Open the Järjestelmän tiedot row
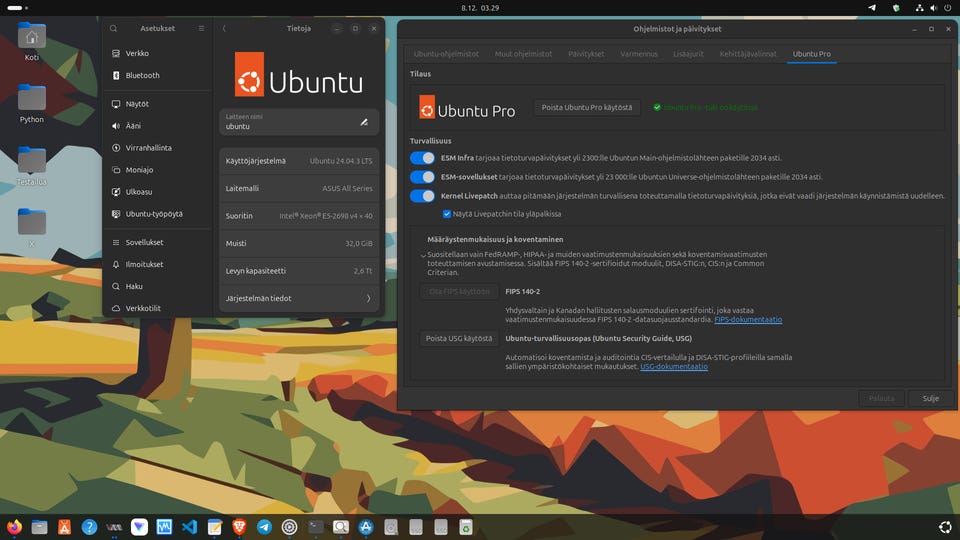 pos(299,298)
